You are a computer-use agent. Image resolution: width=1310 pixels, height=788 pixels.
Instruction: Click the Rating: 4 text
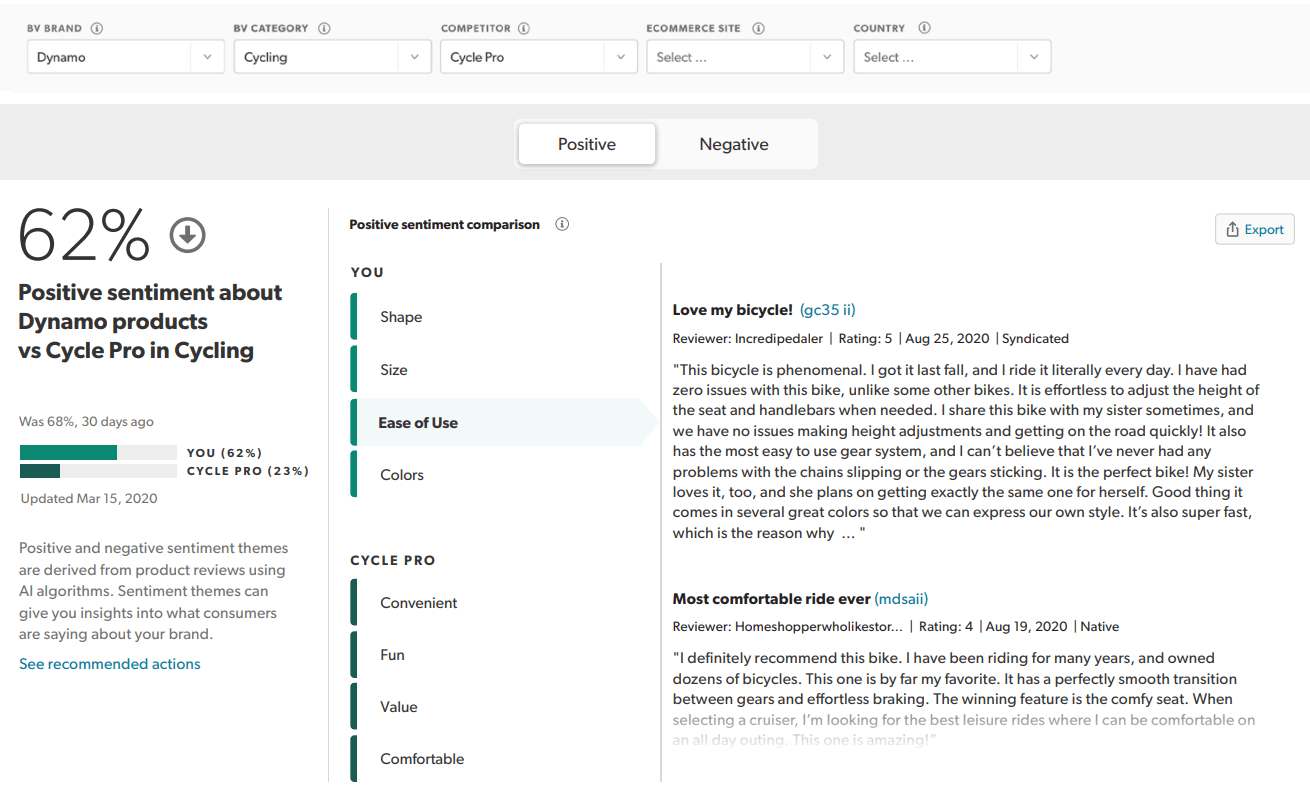click(945, 627)
